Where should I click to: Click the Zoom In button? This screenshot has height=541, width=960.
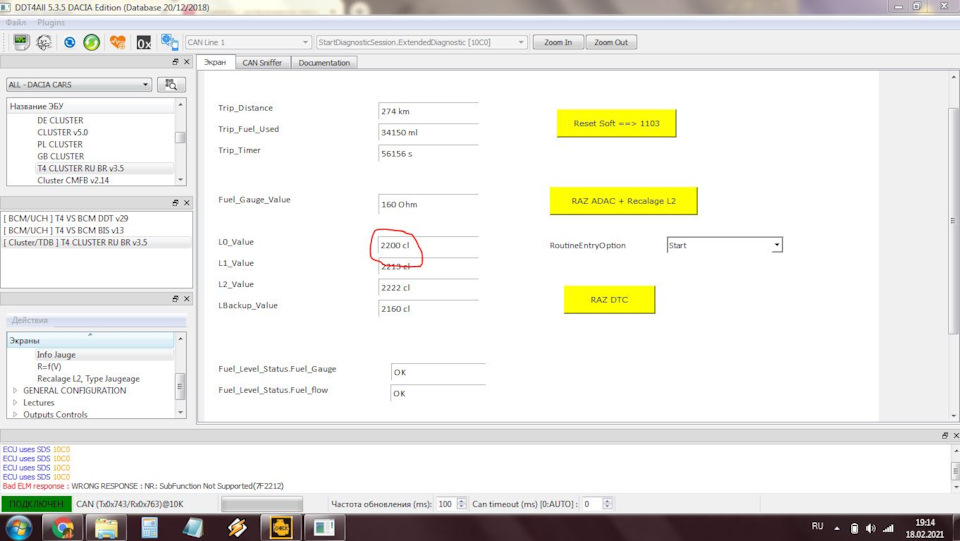coord(558,43)
